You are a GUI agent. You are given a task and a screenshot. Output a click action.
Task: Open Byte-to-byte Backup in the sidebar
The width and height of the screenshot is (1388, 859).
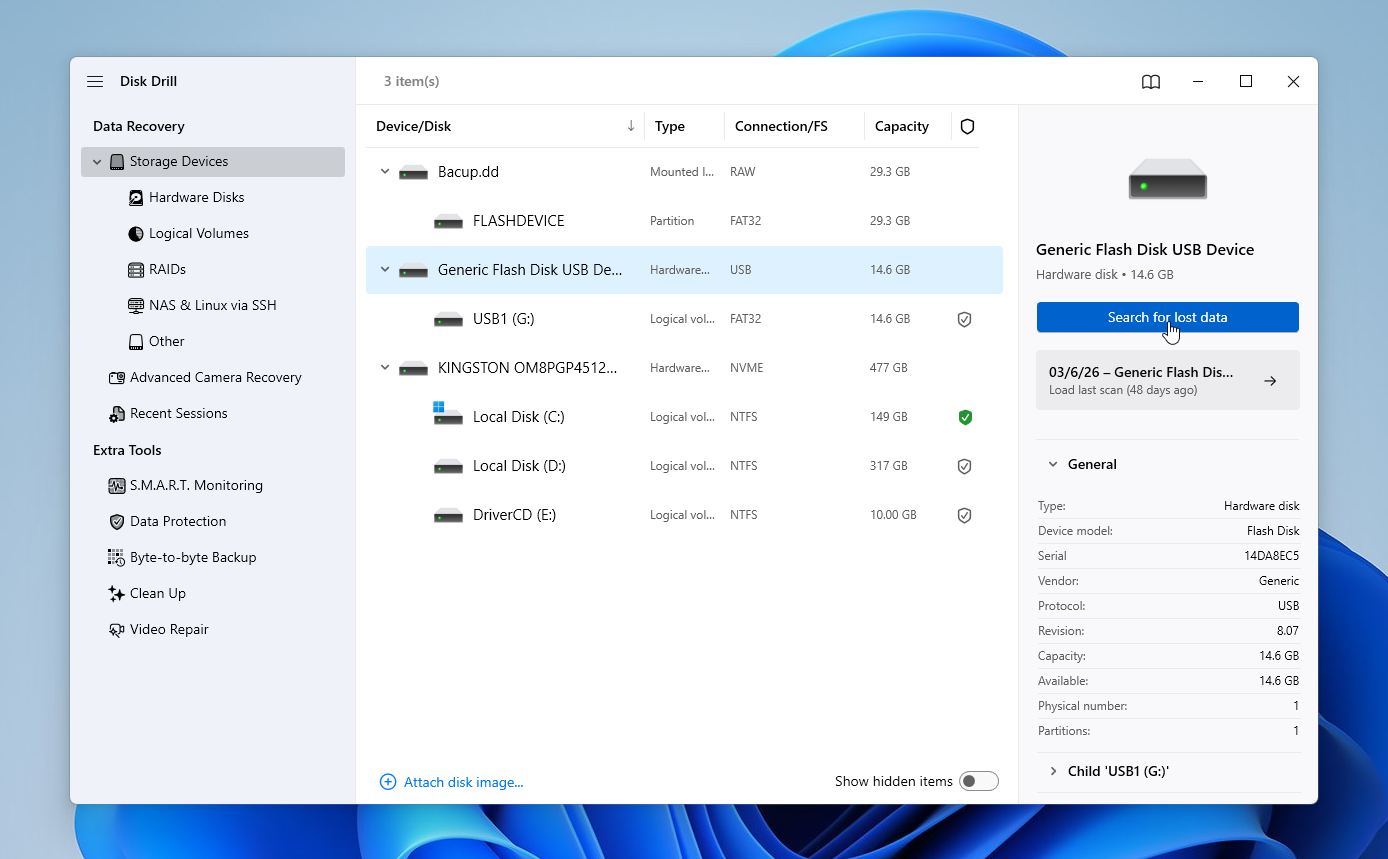click(x=193, y=558)
